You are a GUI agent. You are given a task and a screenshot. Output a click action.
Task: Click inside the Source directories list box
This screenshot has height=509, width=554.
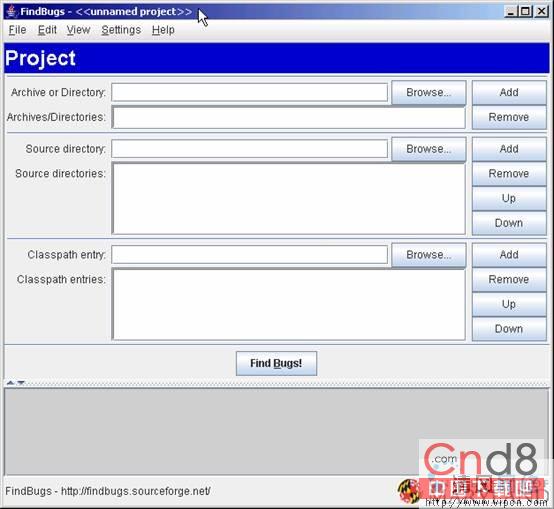[289, 199]
